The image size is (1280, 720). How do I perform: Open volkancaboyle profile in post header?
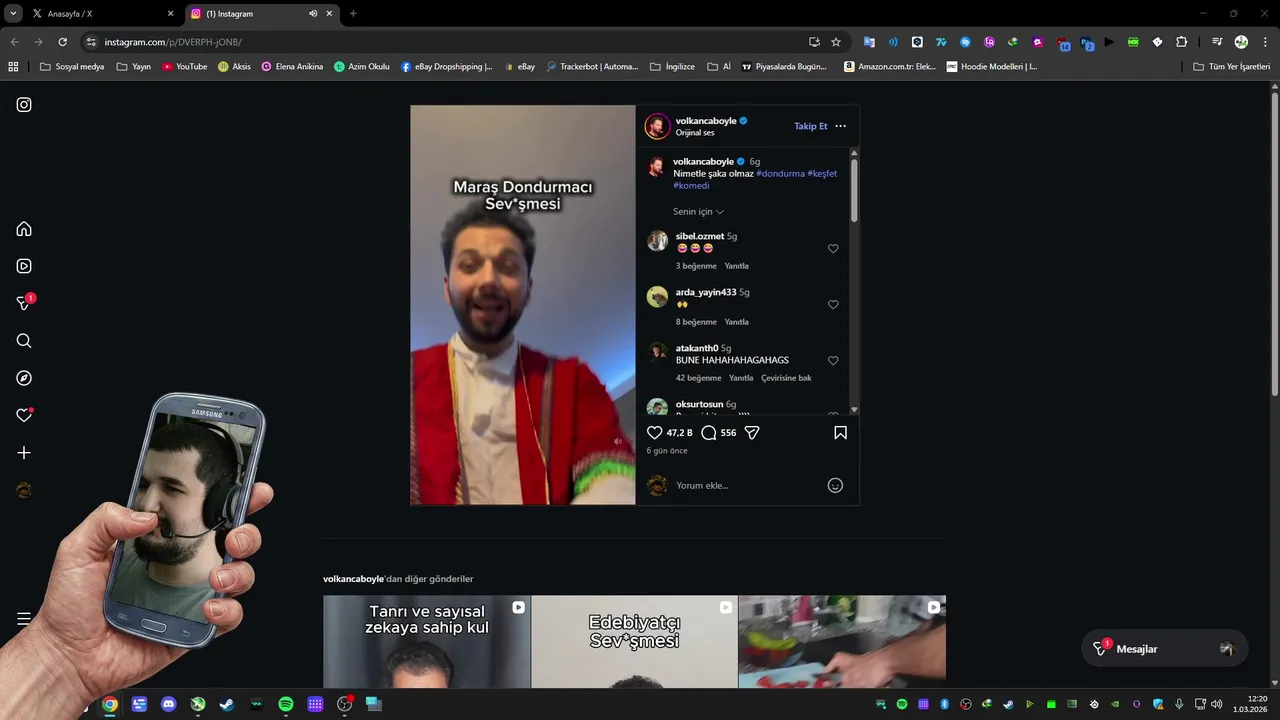[x=706, y=121]
